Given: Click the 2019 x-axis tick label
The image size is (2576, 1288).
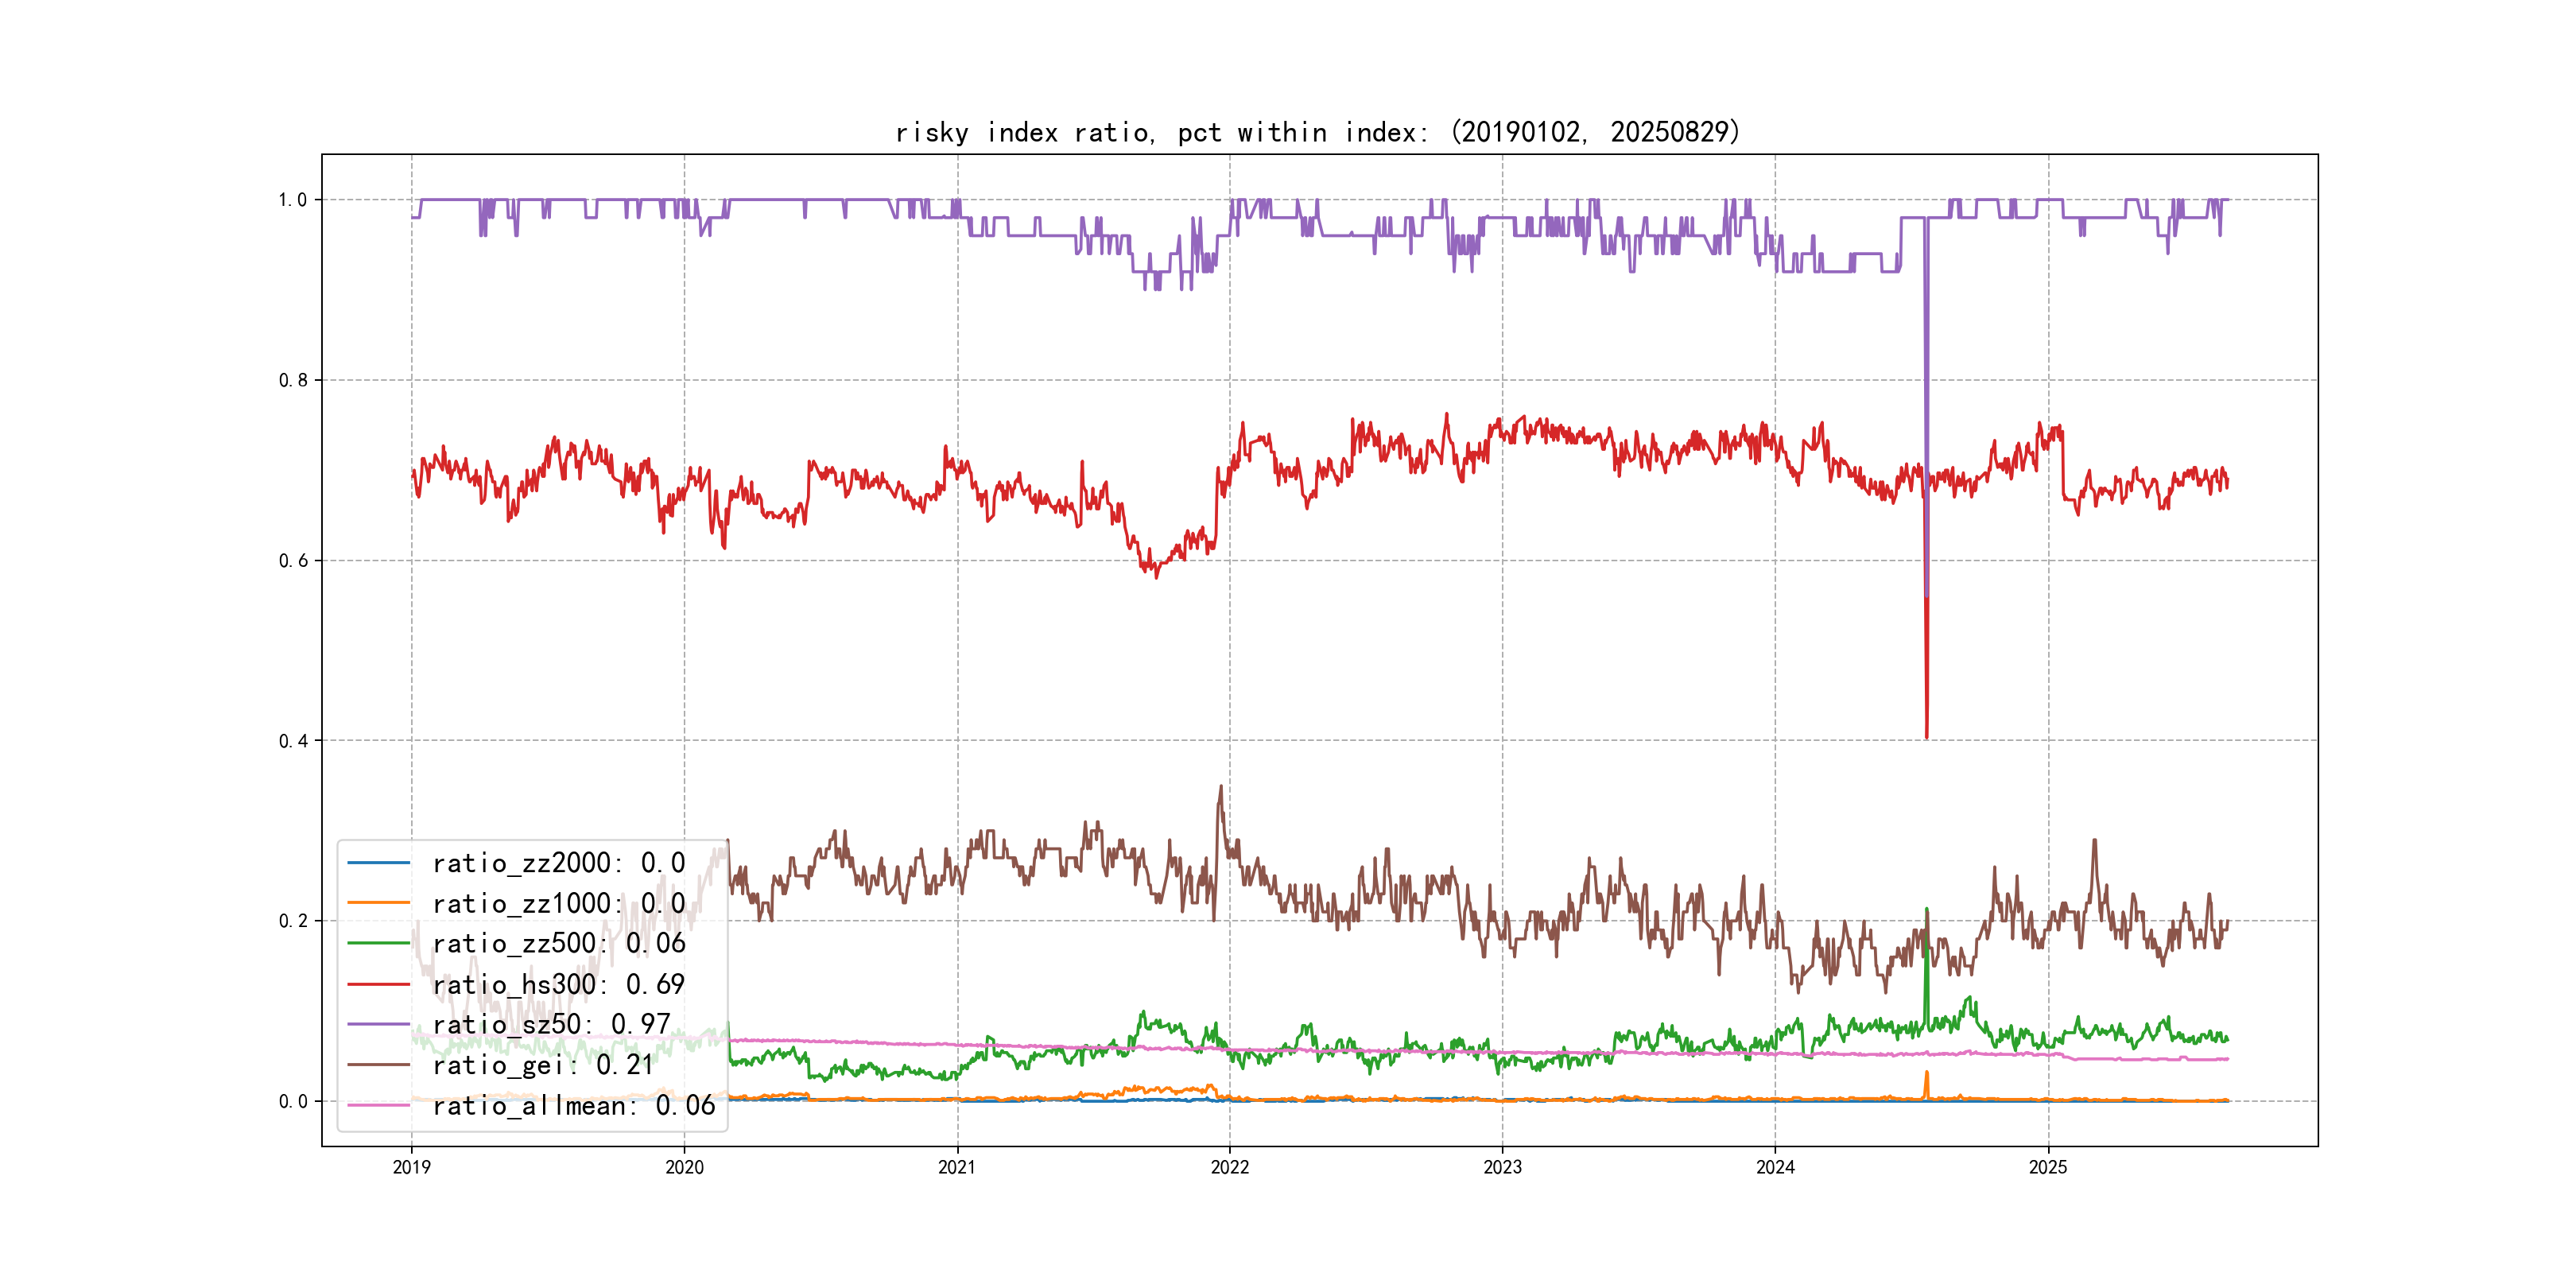Looking at the screenshot, I should tap(411, 1167).
